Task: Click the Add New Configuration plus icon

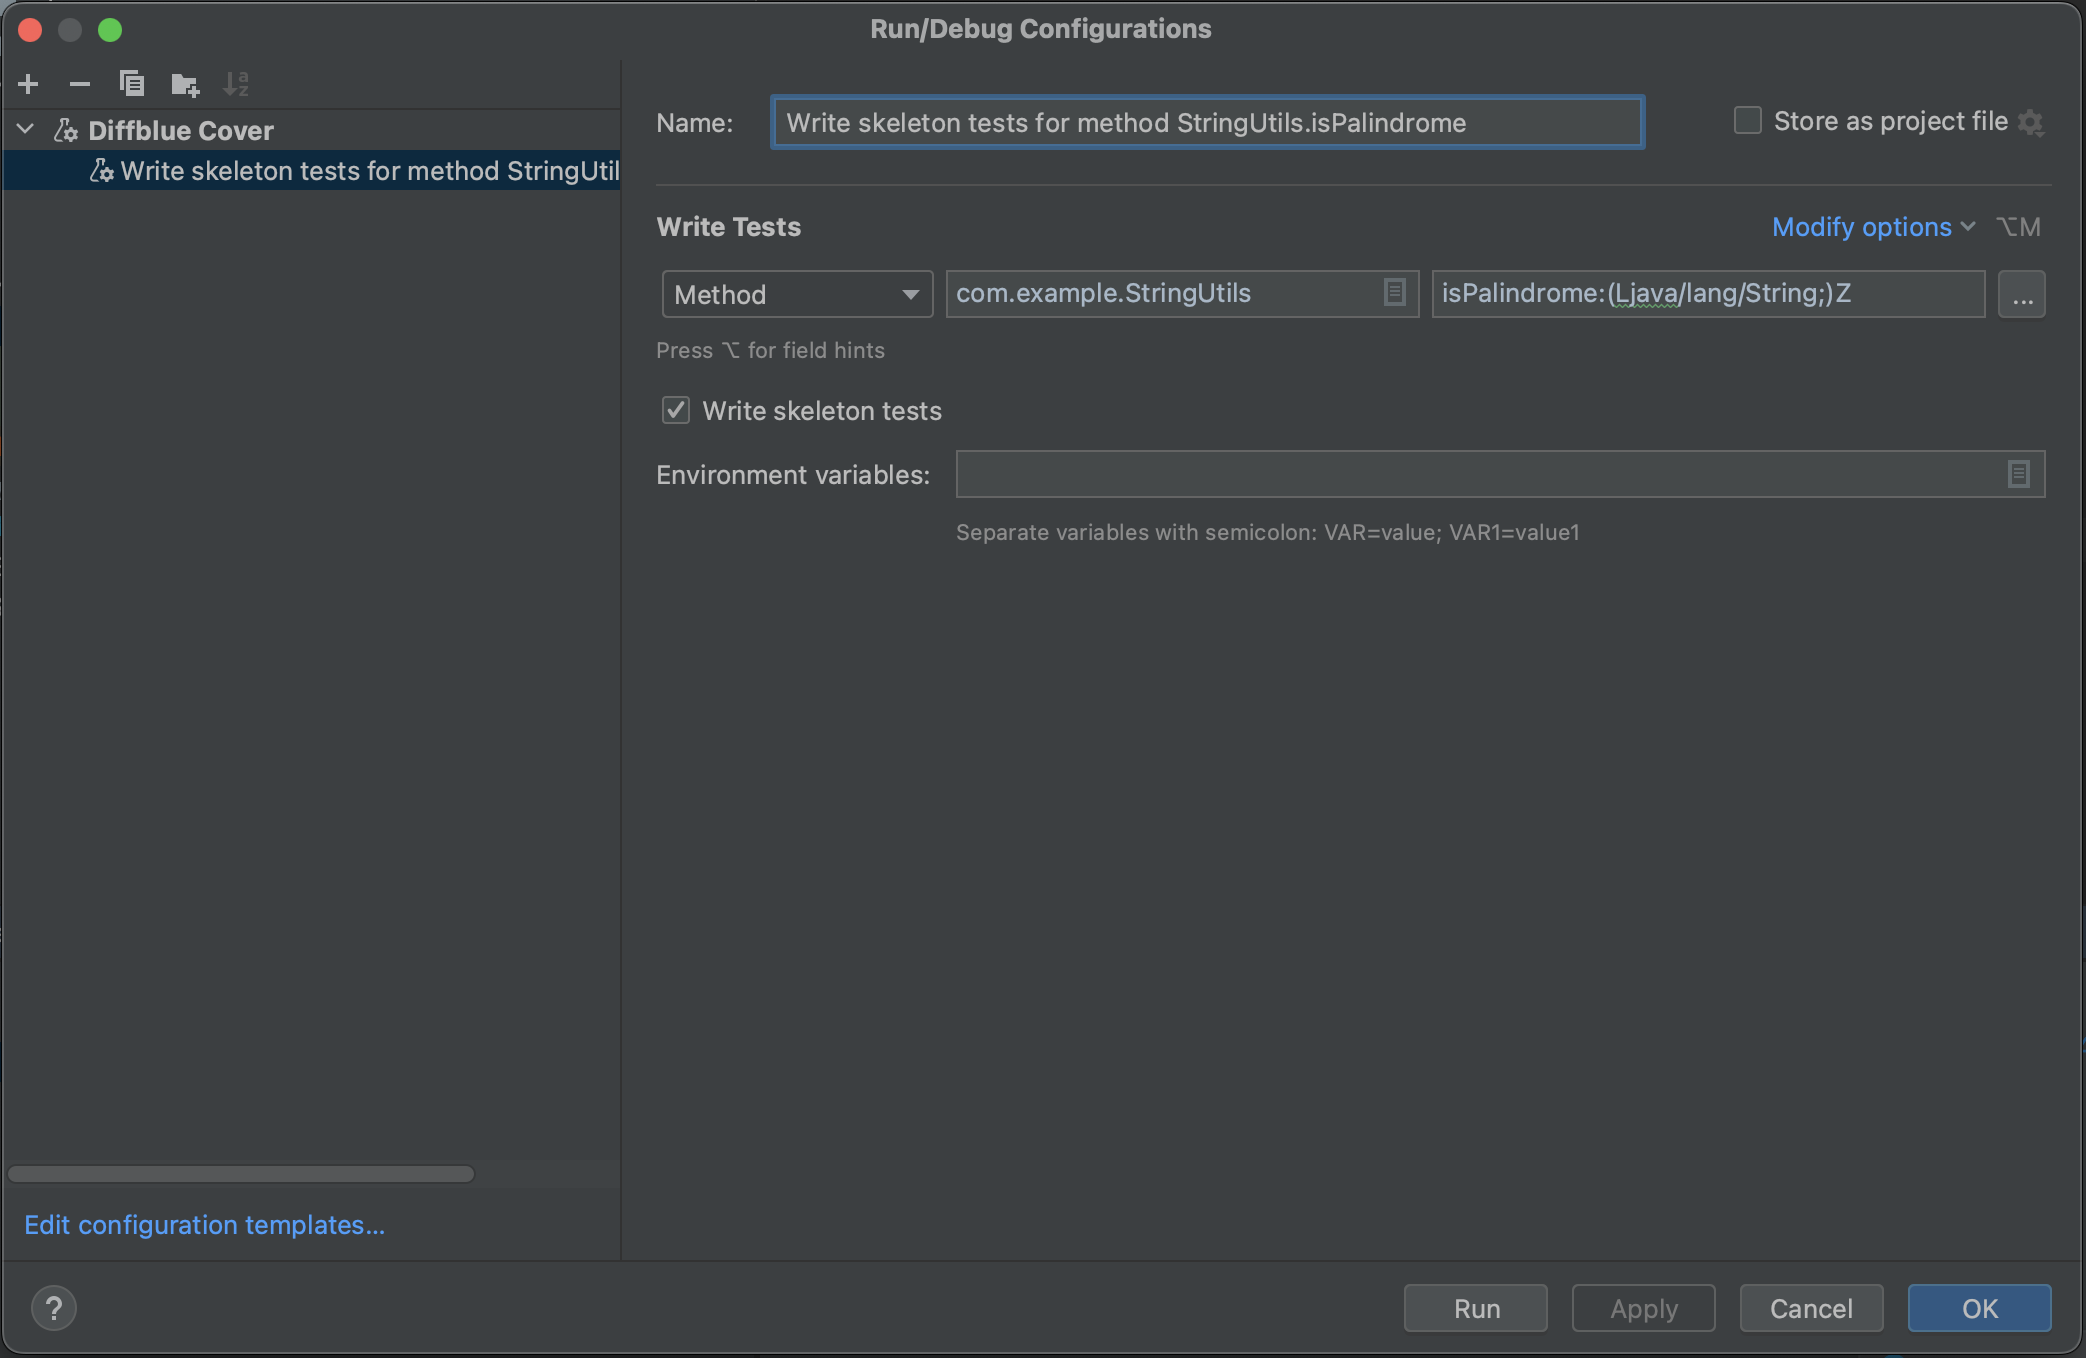Action: [x=29, y=84]
